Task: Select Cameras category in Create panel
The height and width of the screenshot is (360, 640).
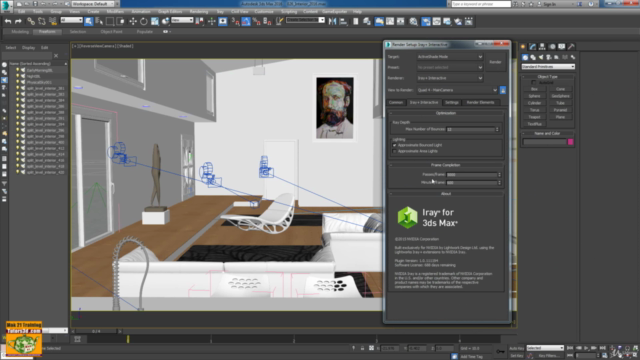Action: [549, 57]
